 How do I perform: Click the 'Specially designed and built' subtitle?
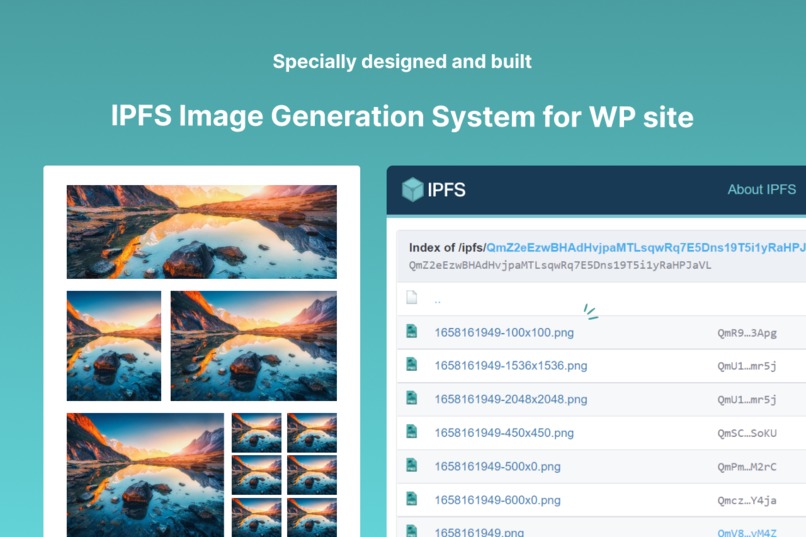pos(402,62)
